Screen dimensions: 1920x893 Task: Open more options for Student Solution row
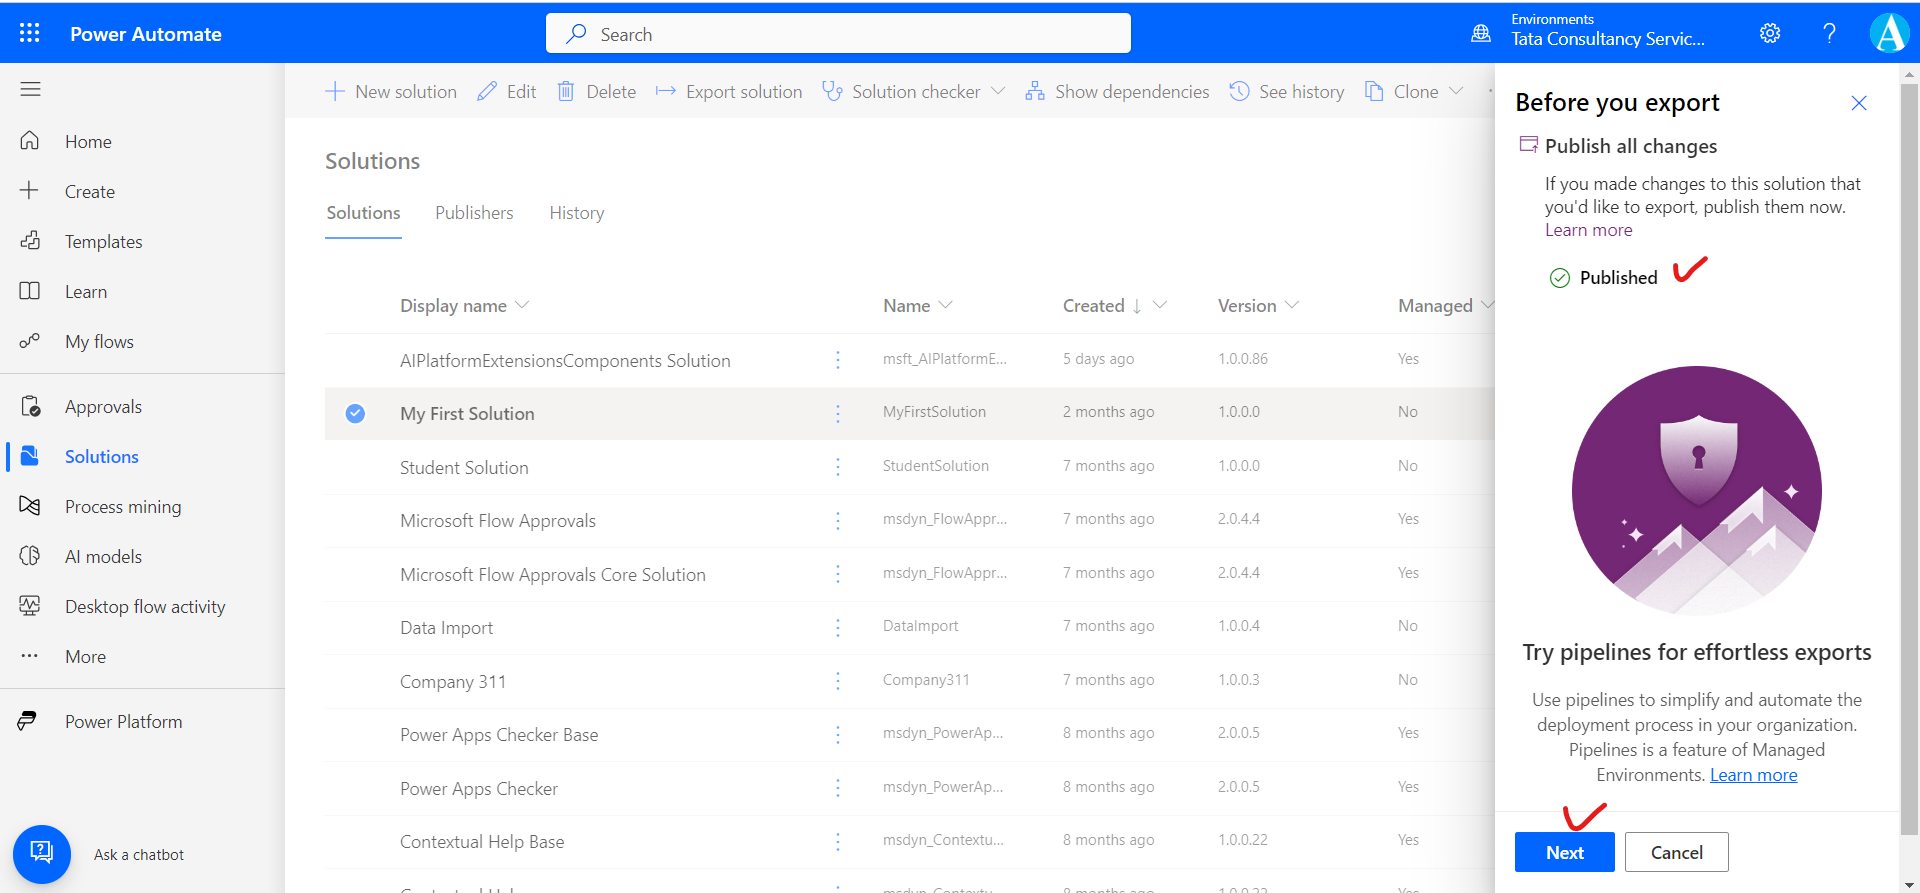coord(838,467)
